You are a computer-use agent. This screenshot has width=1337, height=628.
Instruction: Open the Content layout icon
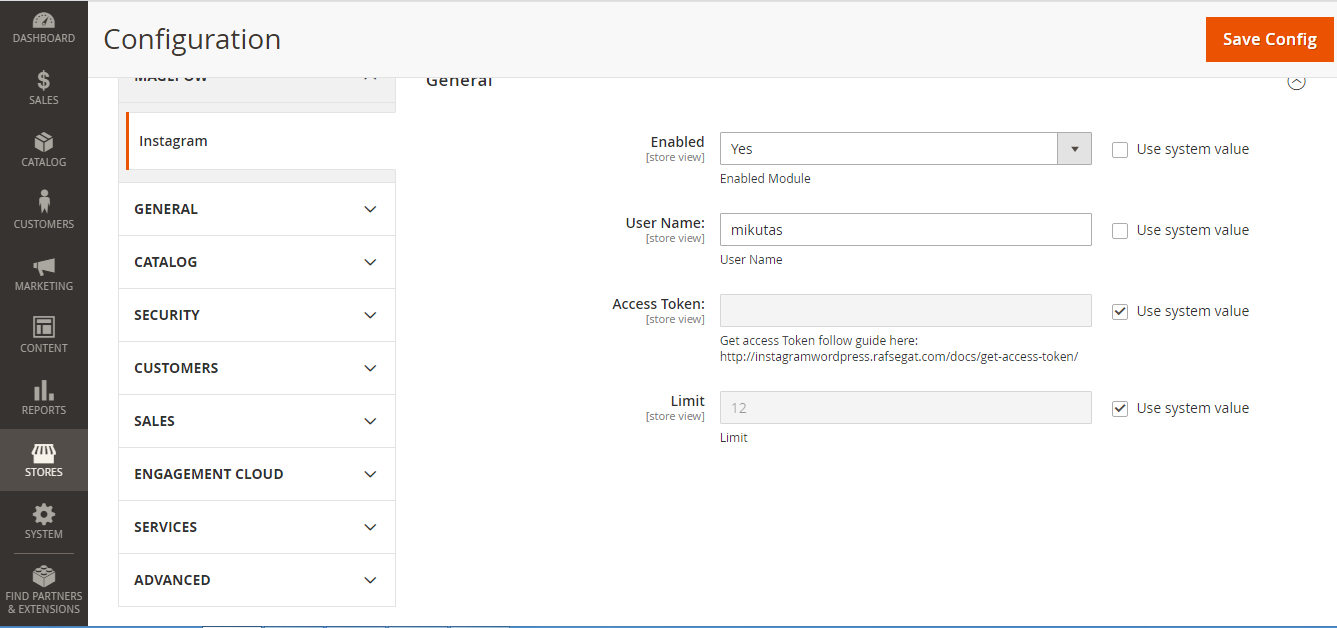pyautogui.click(x=43, y=328)
